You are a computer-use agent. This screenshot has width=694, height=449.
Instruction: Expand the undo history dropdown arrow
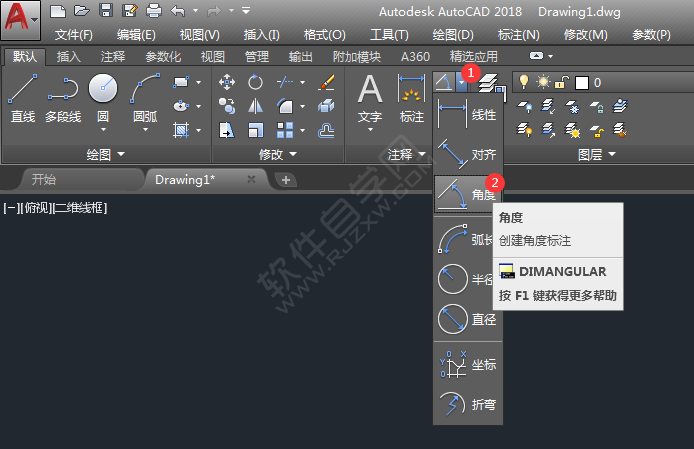pyautogui.click(x=195, y=11)
